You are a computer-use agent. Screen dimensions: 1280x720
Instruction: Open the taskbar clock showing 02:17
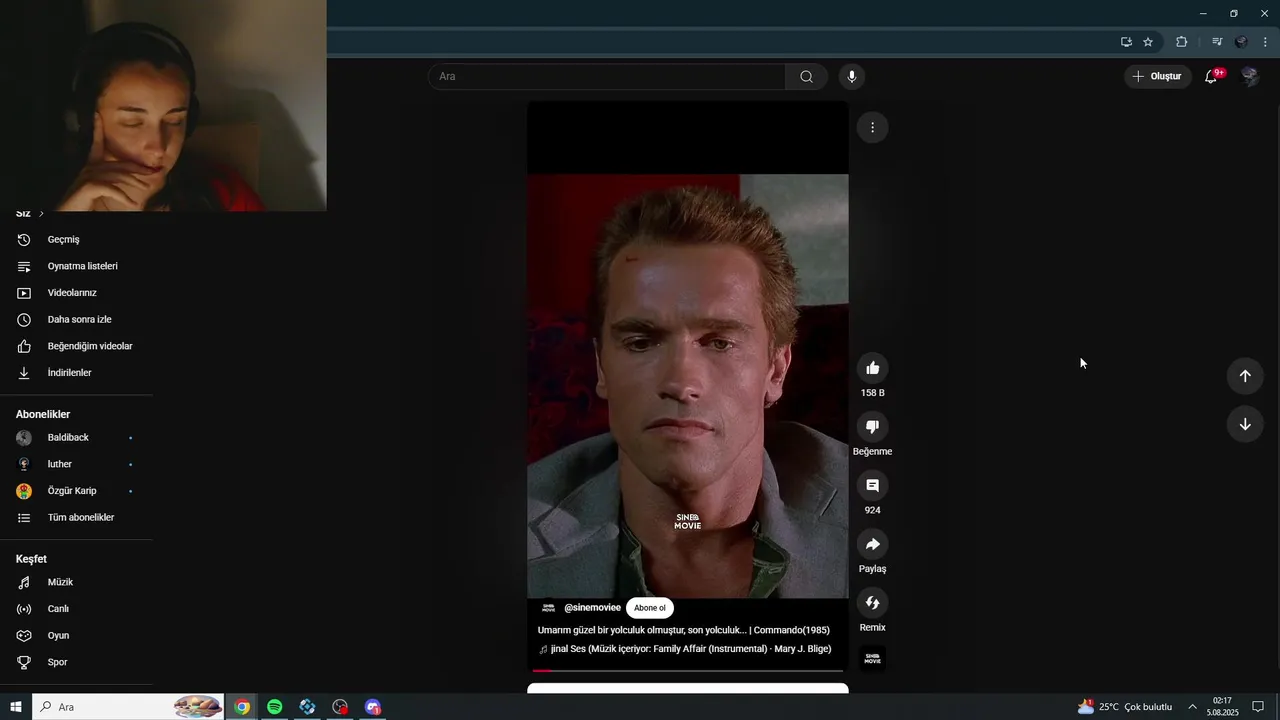[x=1222, y=707]
